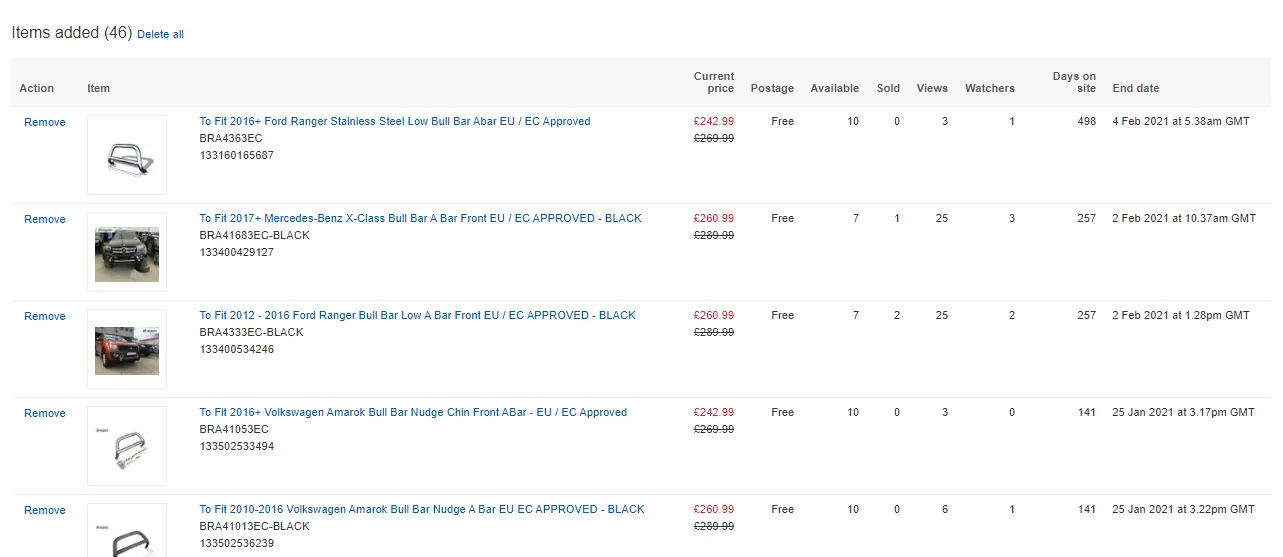Open 2010-2016 Volkswagen Amarok BLACK listing title

pyautogui.click(x=422, y=510)
